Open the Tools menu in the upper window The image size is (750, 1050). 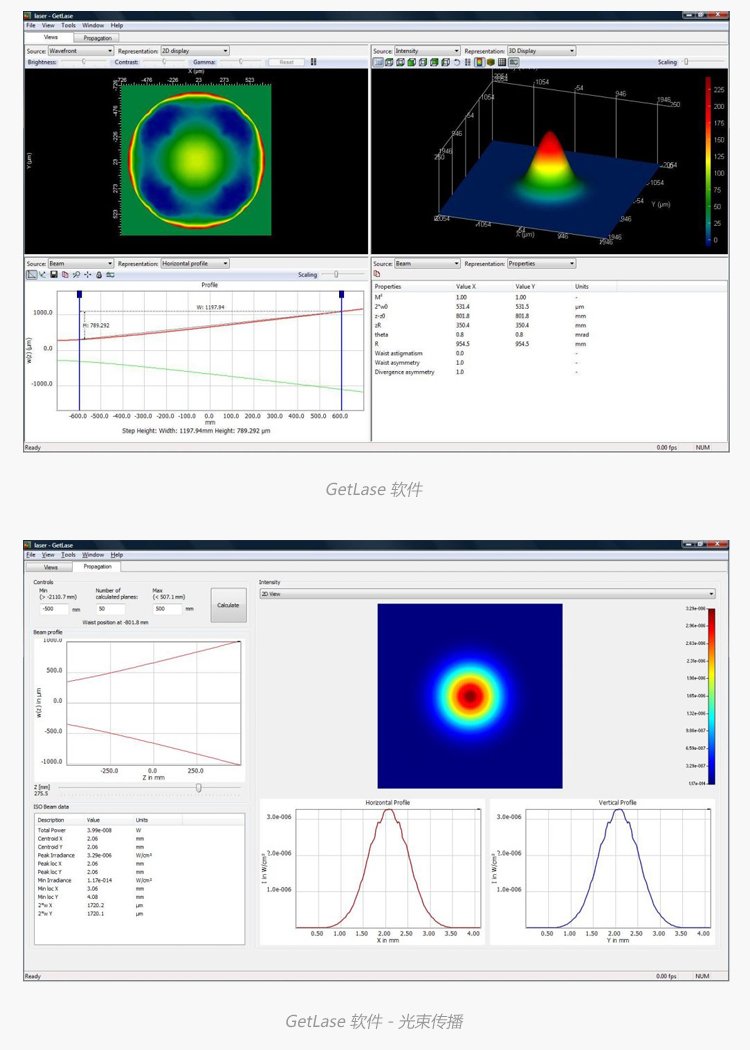[68, 25]
